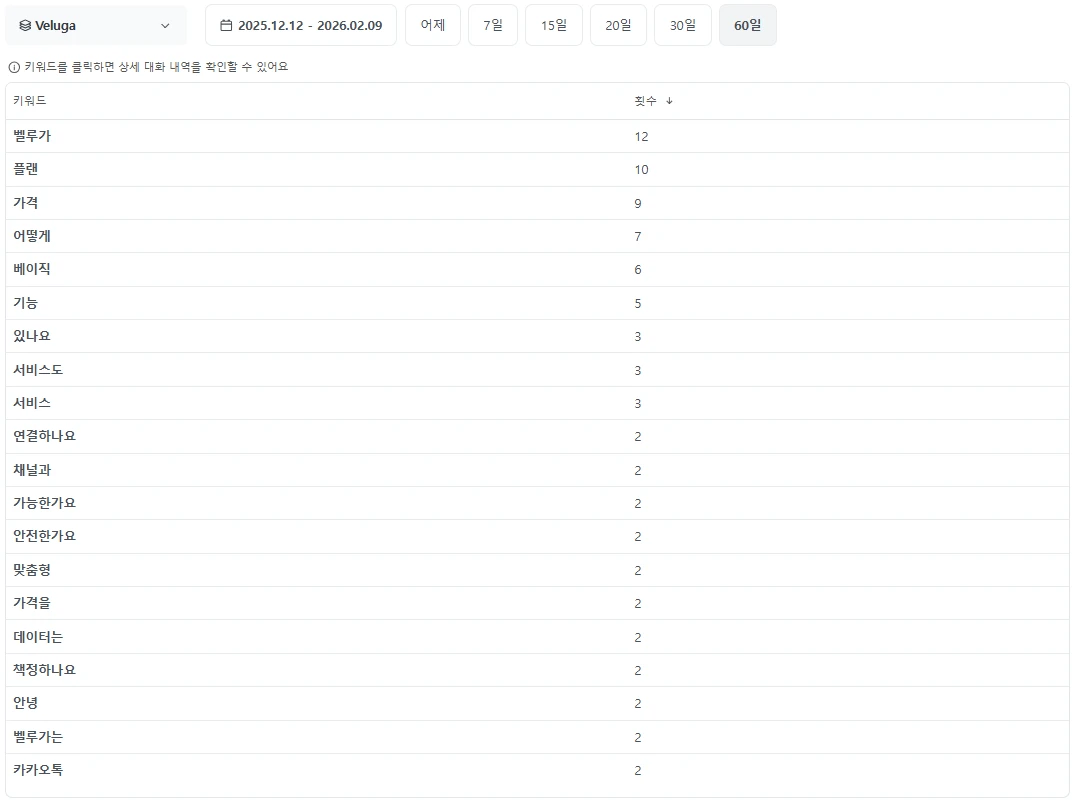Click the 키워드 column header
The height and width of the screenshot is (806, 1079).
pyautogui.click(x=30, y=101)
